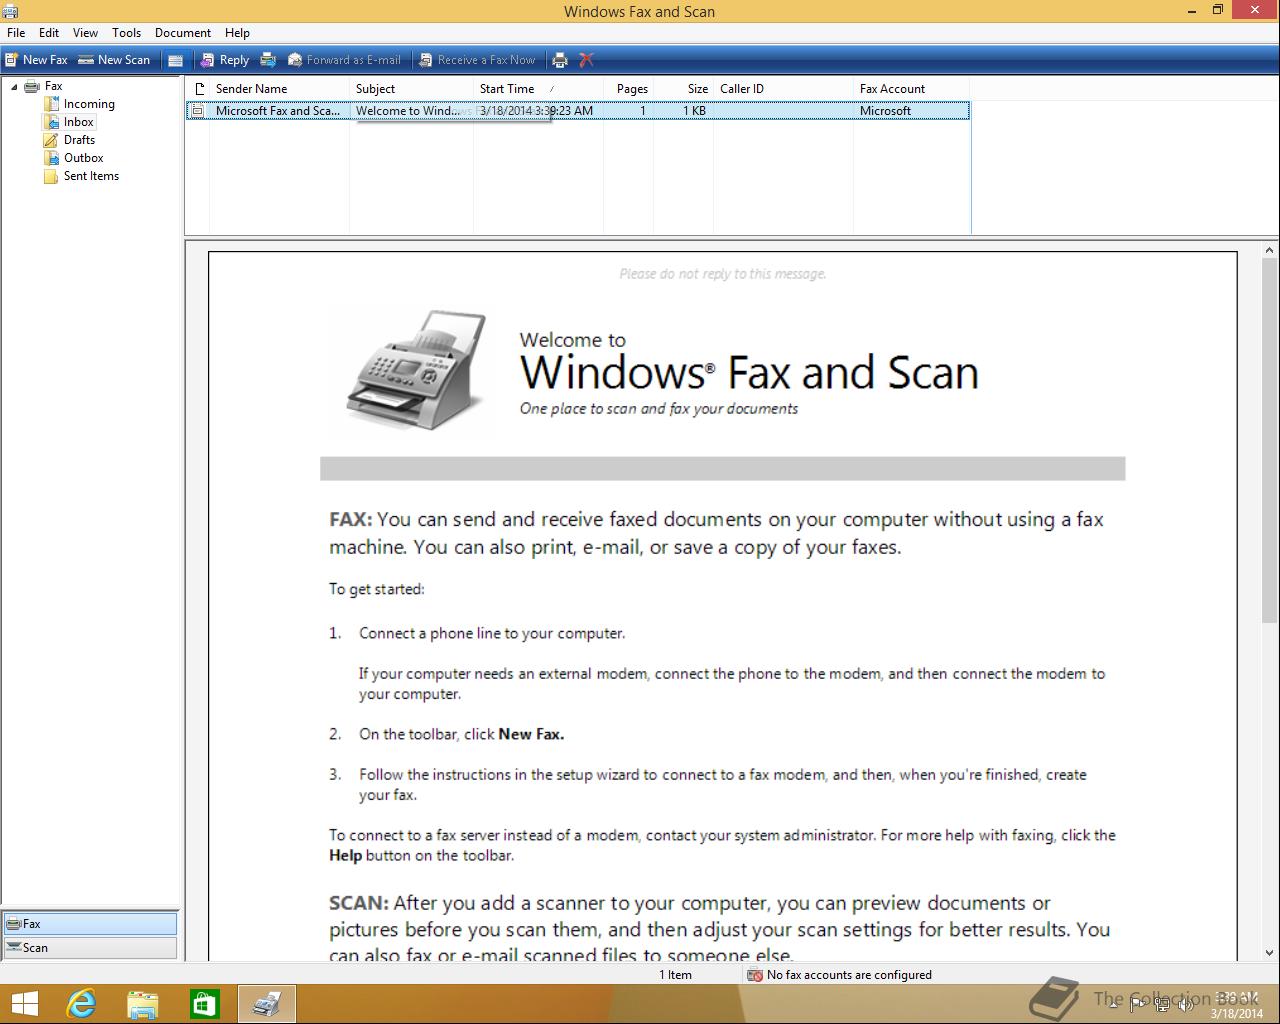
Task: Click the Drafts folder icon
Action: [51, 140]
